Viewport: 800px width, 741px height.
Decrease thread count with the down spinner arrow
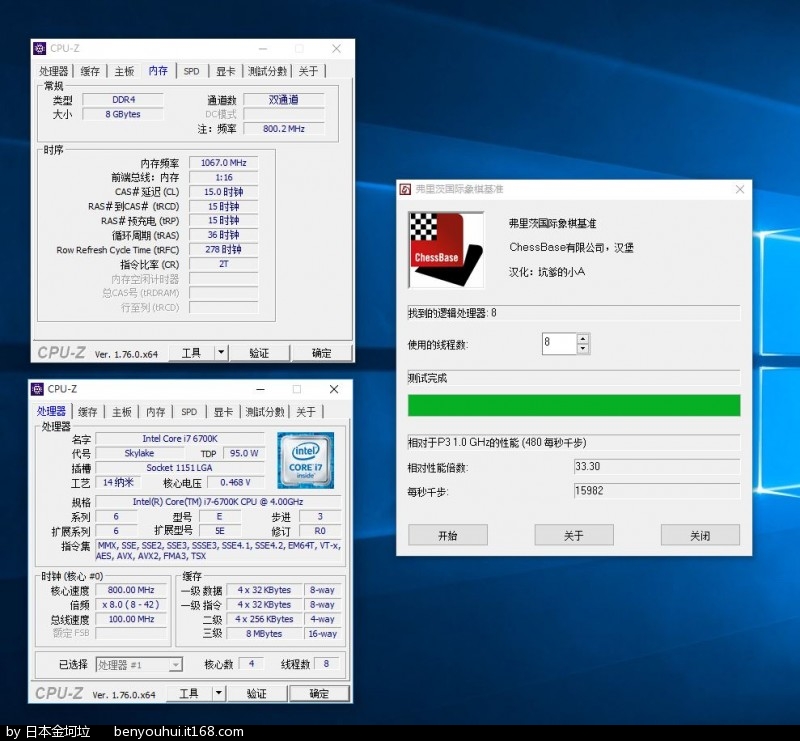point(583,349)
